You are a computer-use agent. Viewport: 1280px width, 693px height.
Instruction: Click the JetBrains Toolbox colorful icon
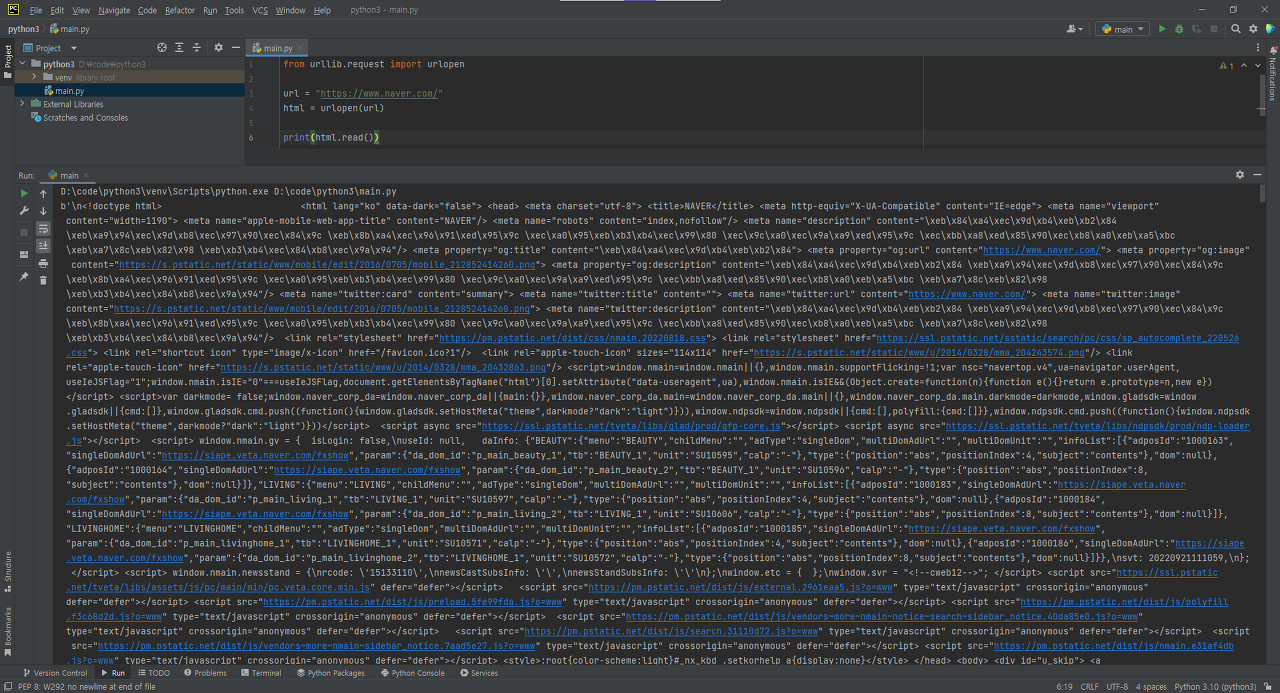coord(1271,29)
